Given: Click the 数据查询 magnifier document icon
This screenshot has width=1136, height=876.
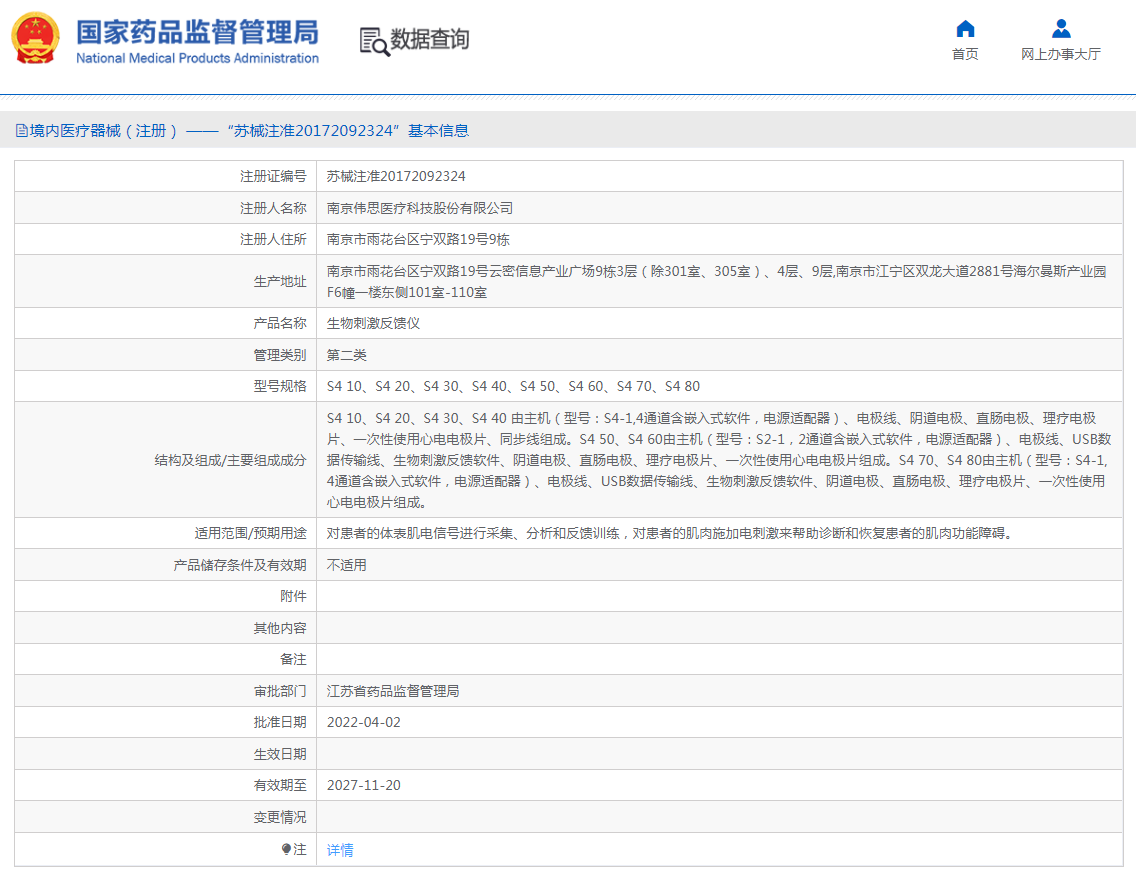Looking at the screenshot, I should click(x=374, y=41).
